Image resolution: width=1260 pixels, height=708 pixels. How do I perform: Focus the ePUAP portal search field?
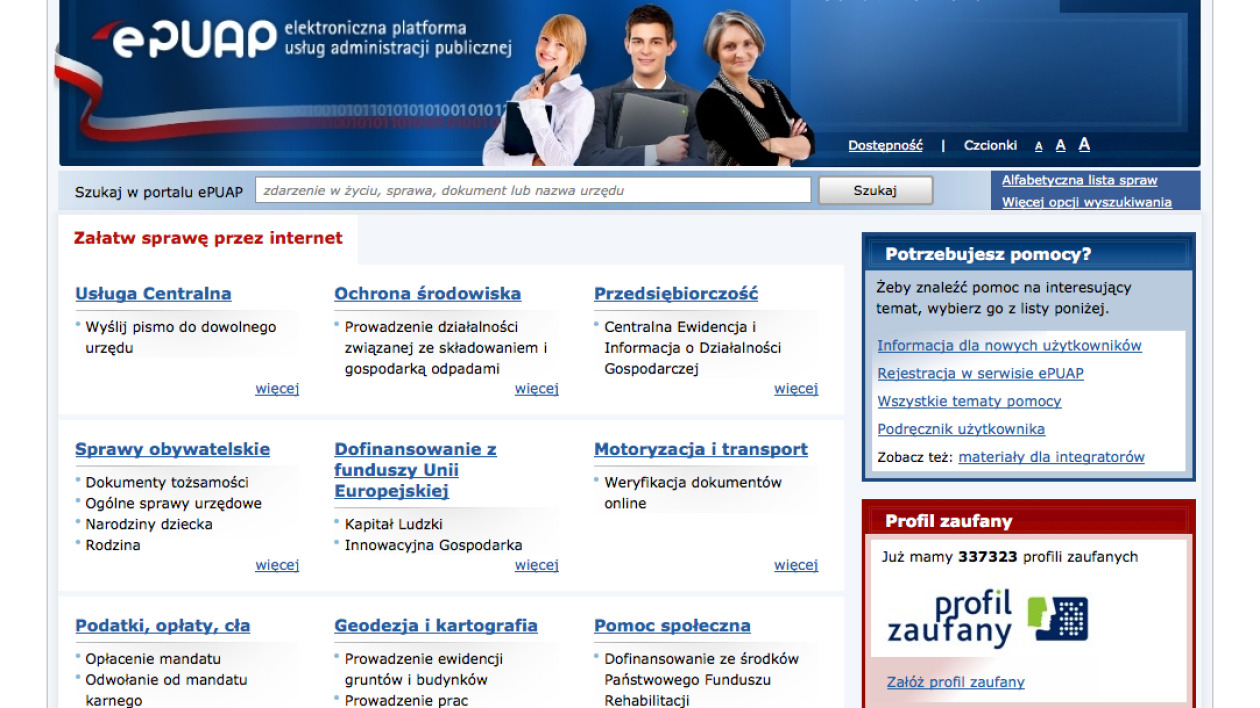533,190
